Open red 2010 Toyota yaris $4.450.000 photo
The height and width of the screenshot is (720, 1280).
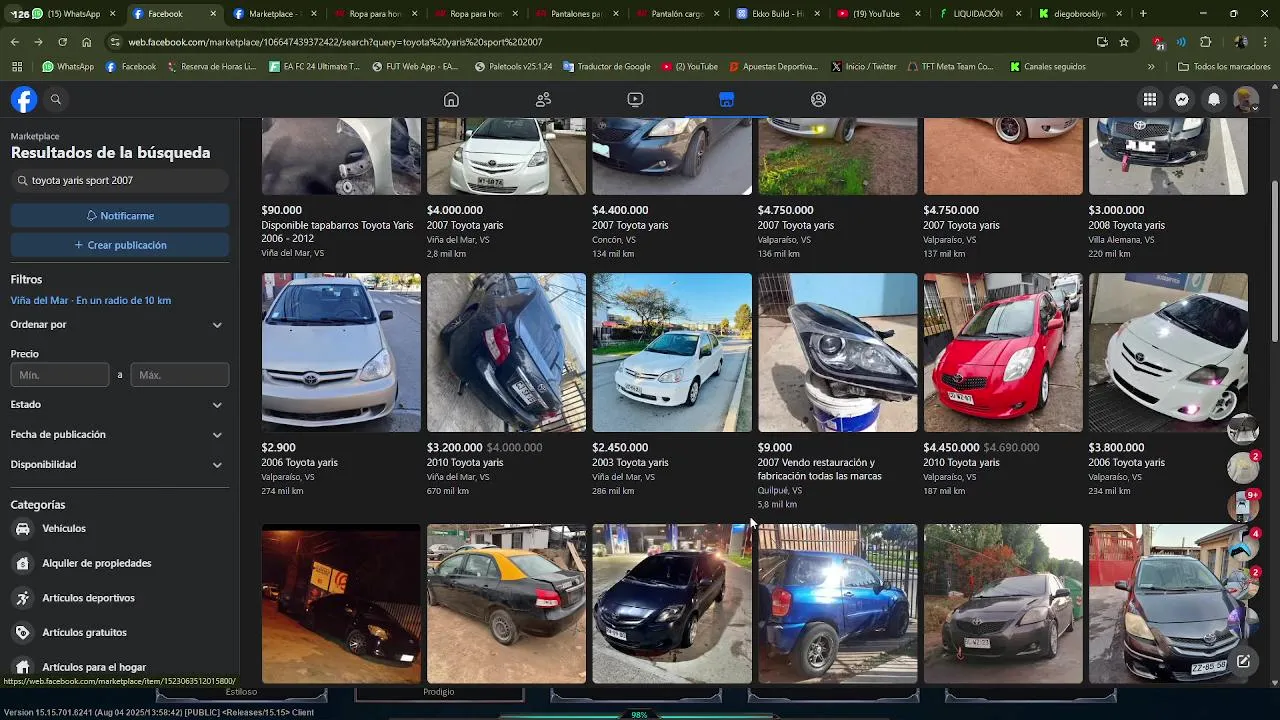[1003, 353]
